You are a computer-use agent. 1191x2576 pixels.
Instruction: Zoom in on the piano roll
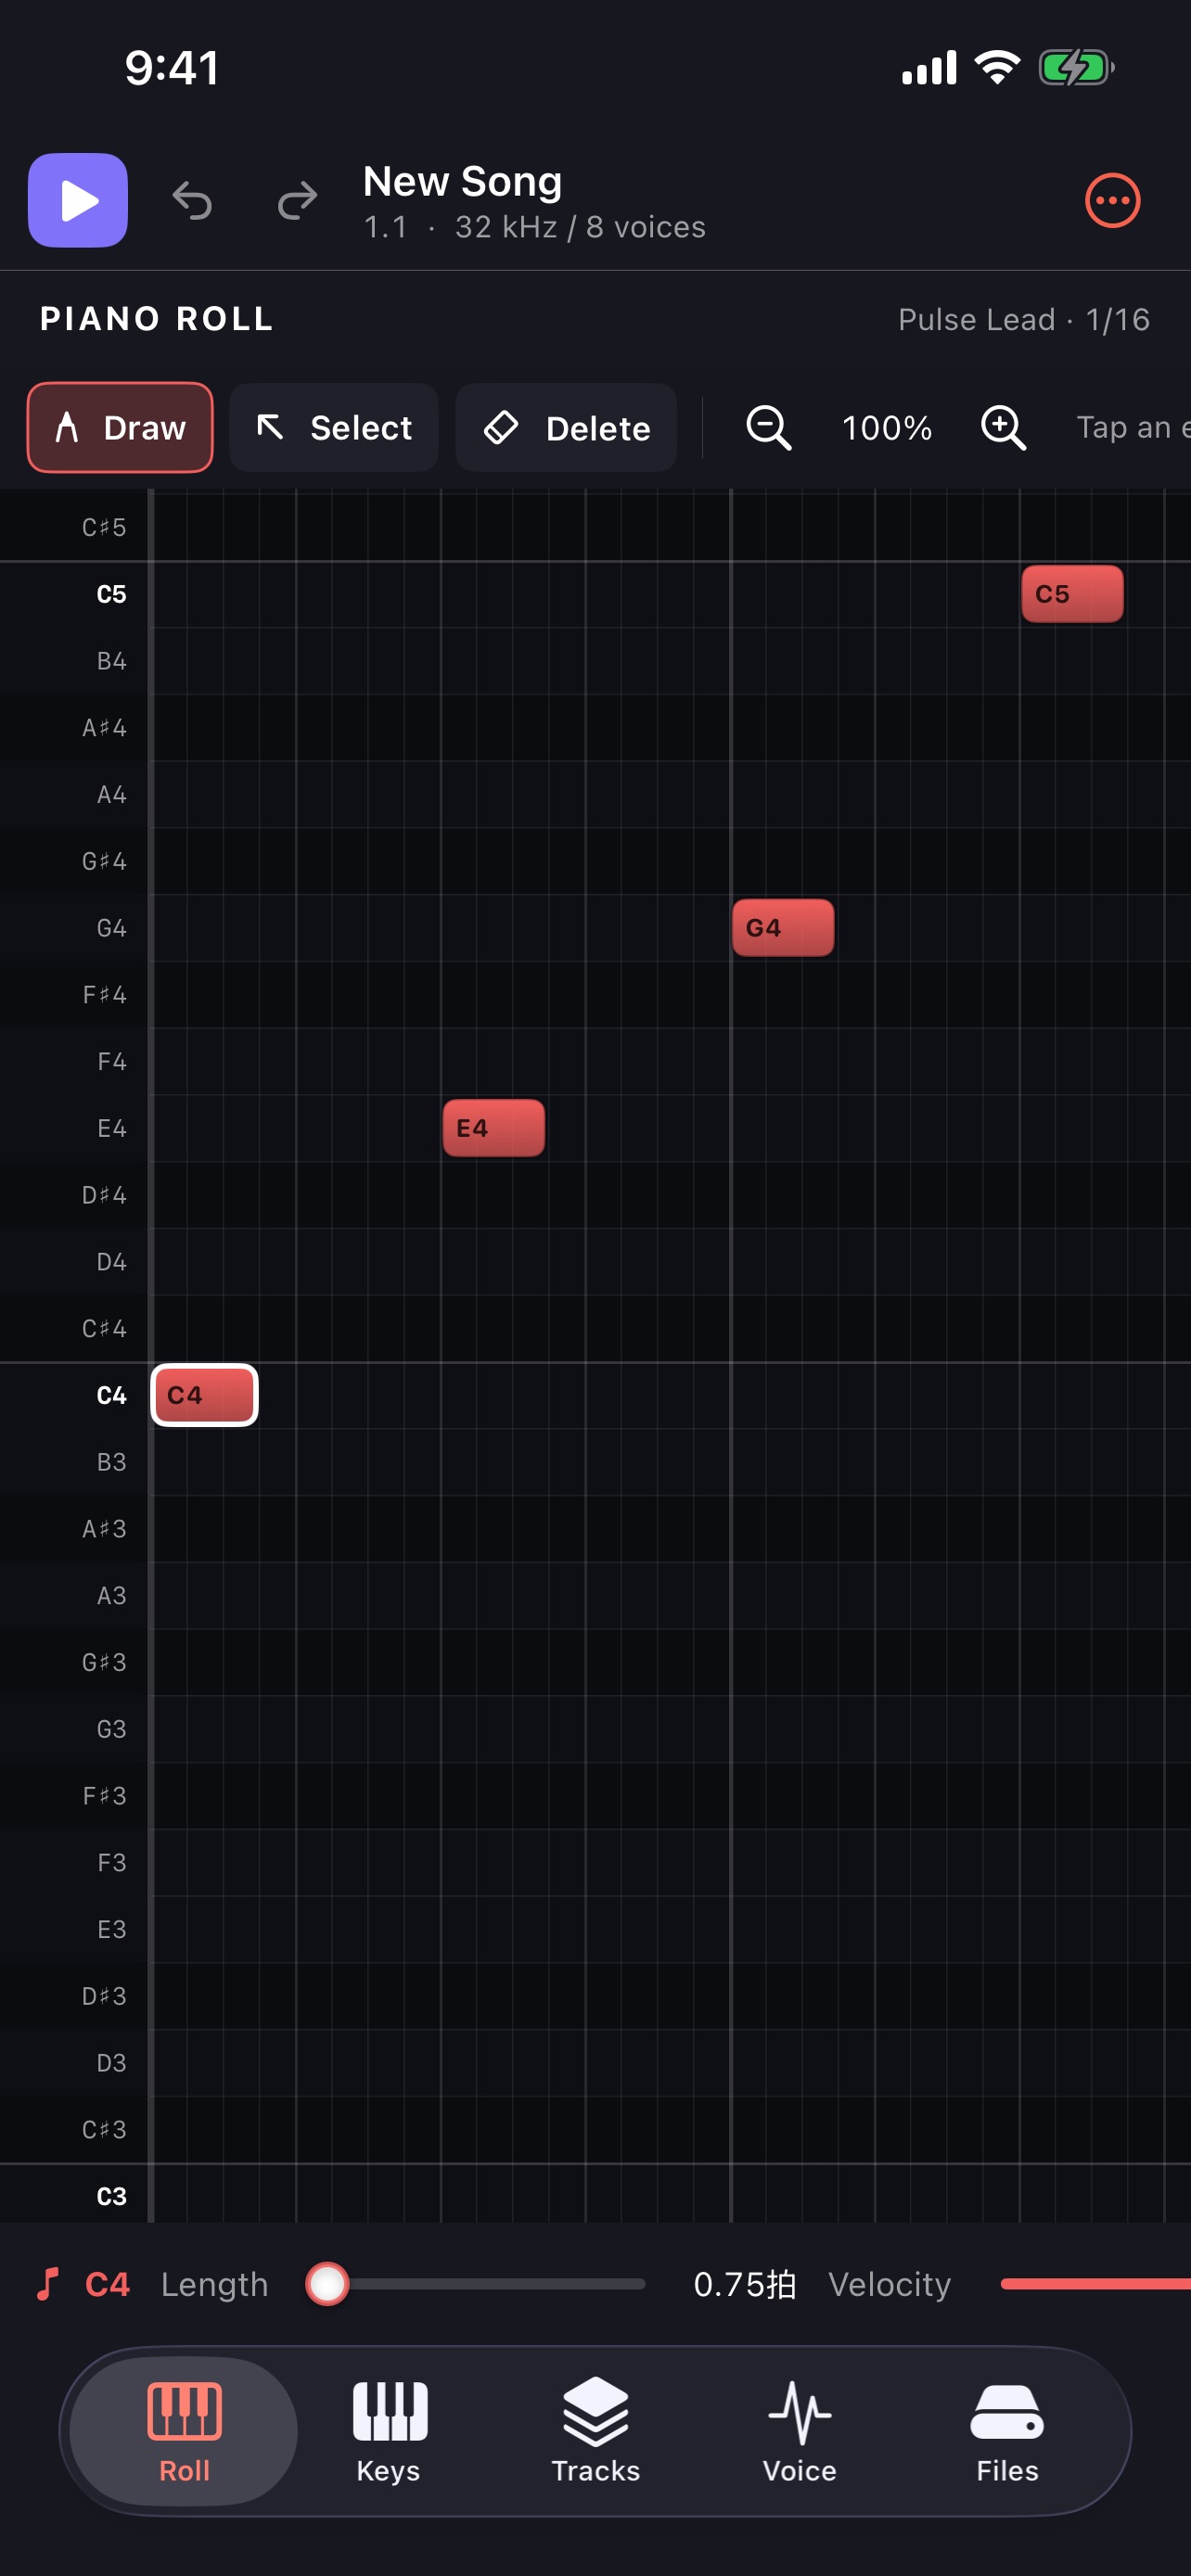pyautogui.click(x=1003, y=428)
